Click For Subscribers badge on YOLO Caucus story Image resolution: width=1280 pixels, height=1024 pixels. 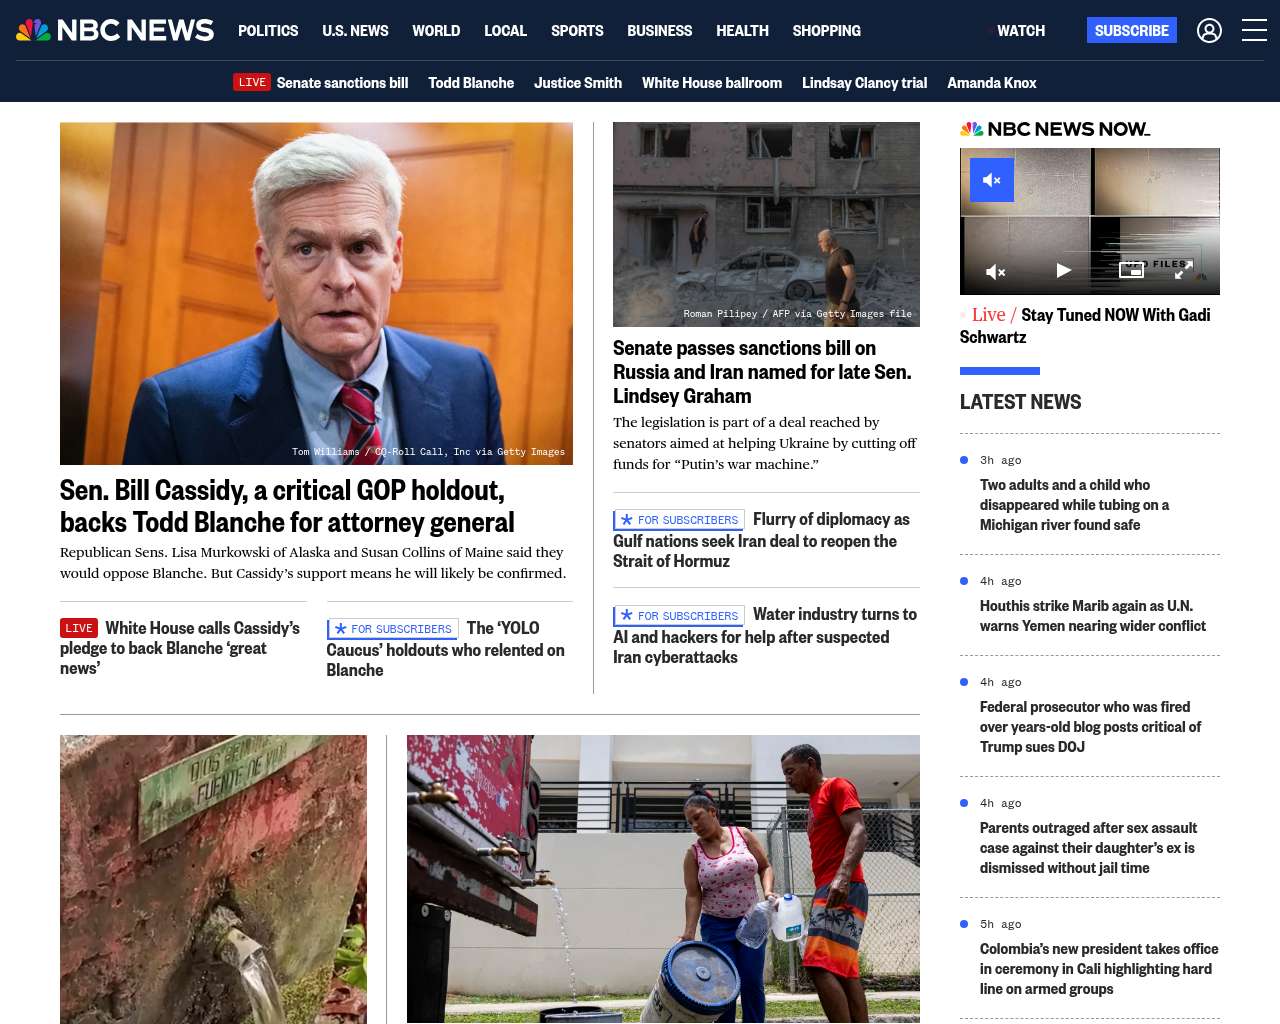point(392,629)
